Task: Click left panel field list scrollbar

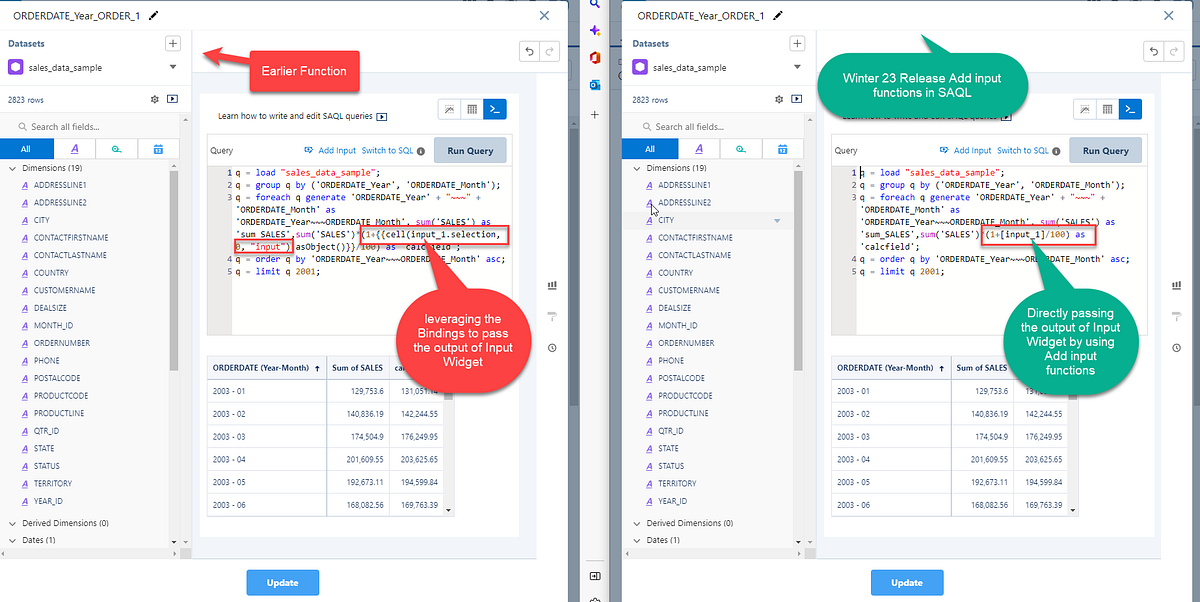Action: coord(174,270)
